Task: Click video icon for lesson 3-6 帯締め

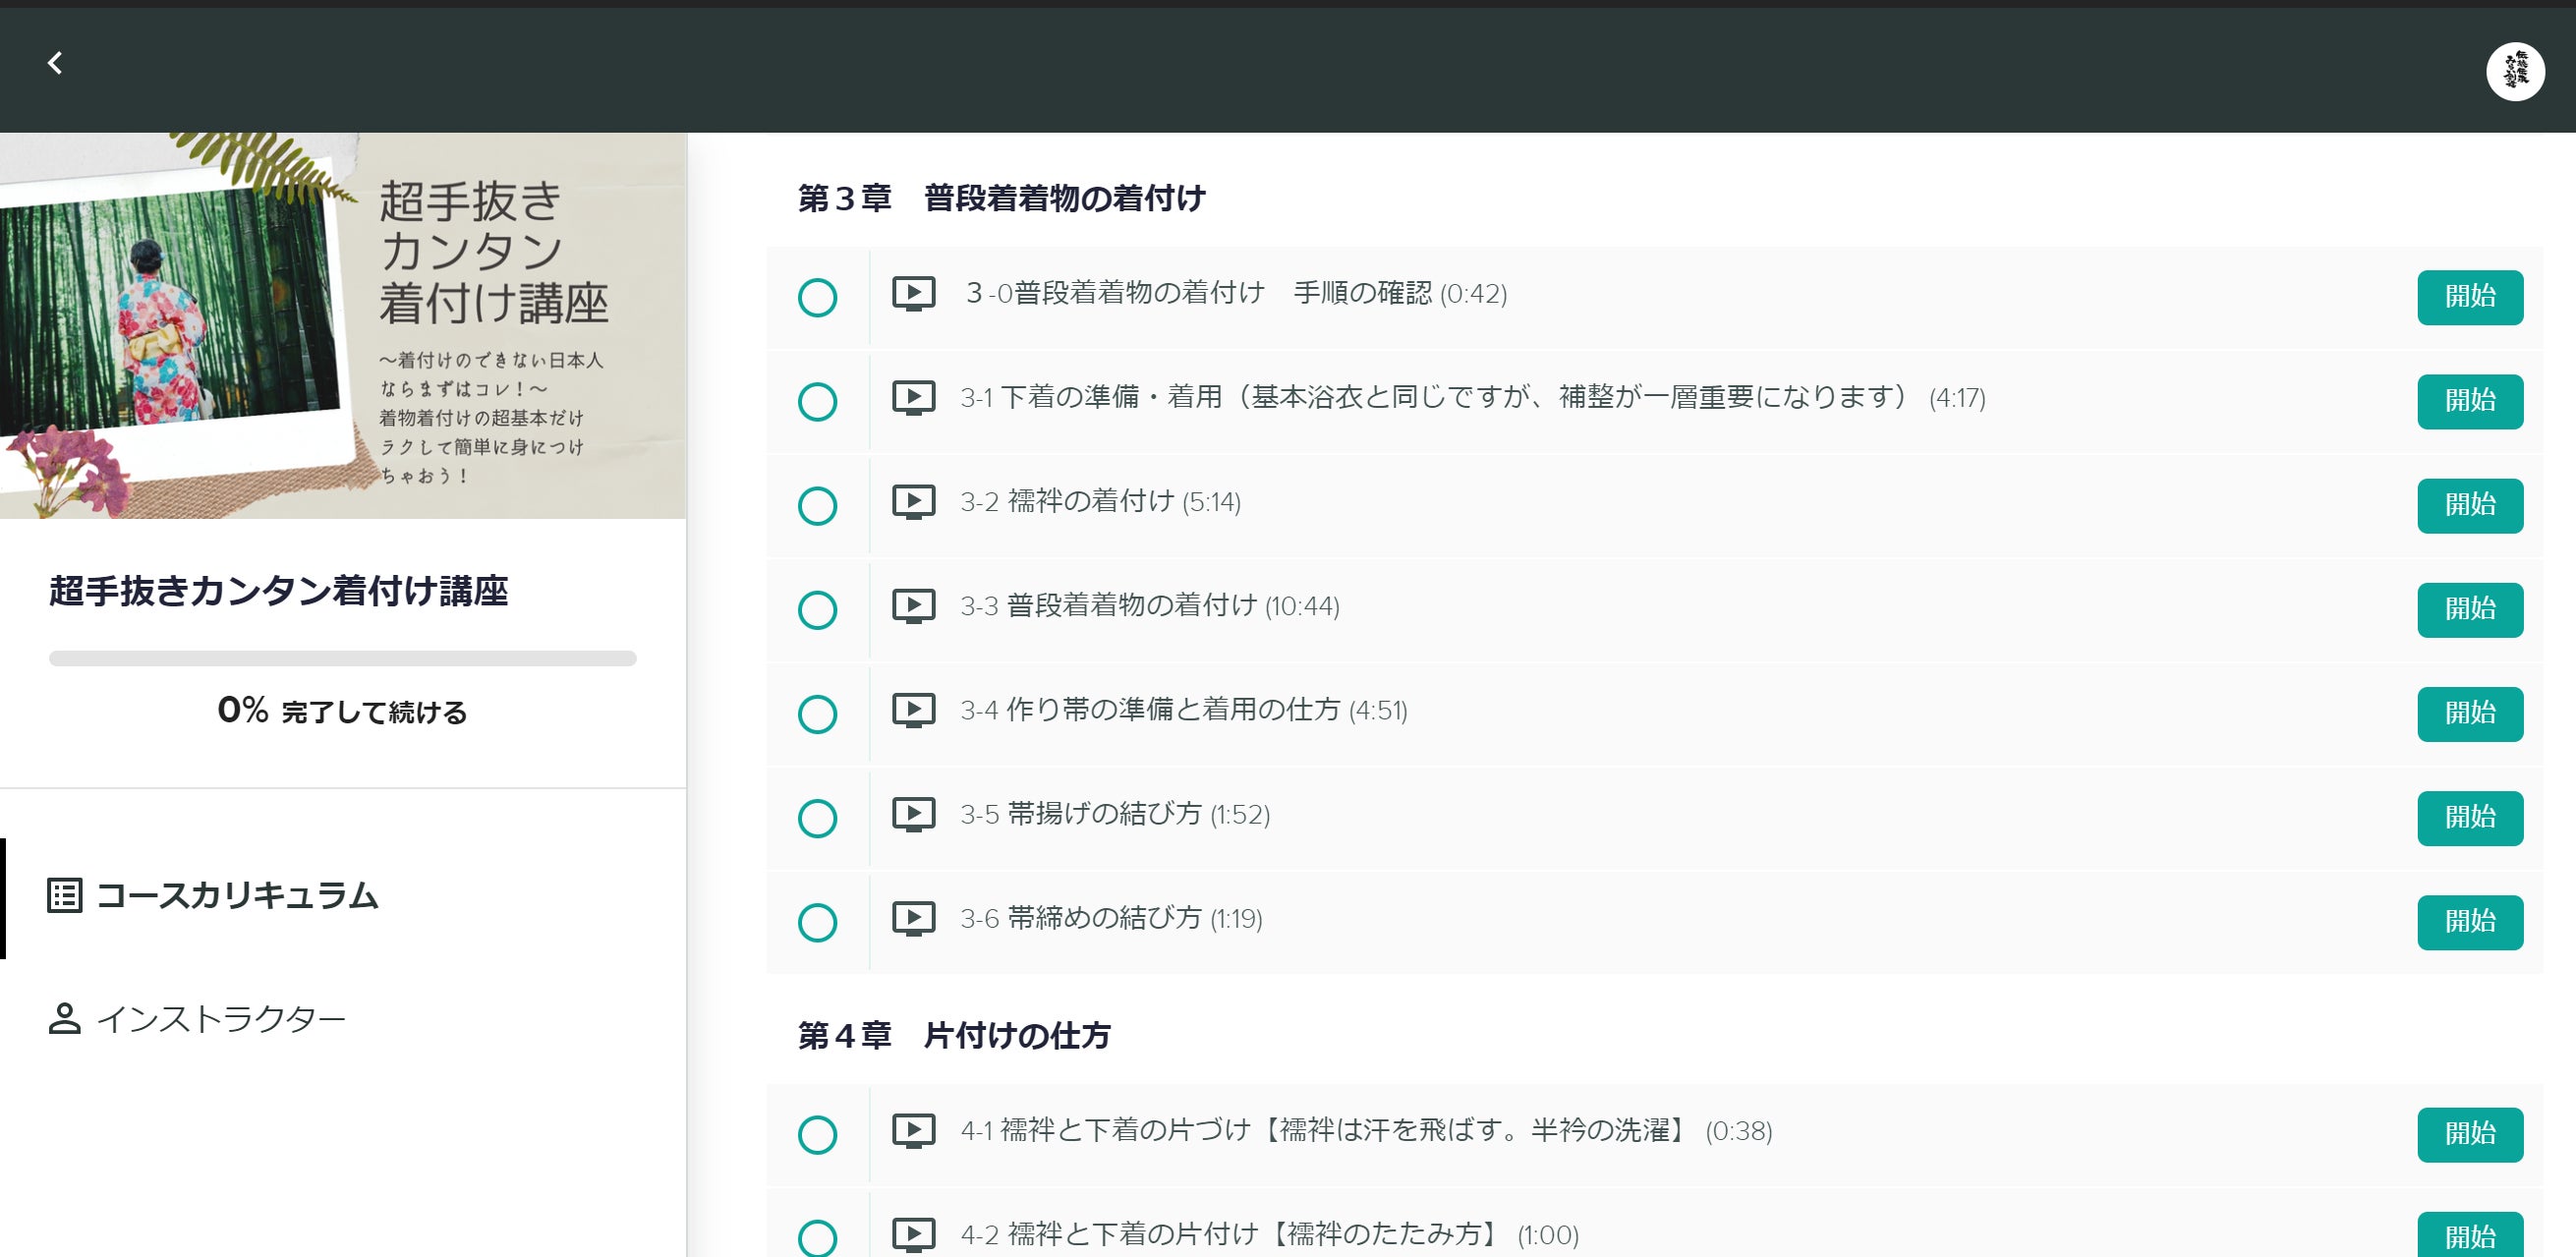Action: [x=913, y=918]
